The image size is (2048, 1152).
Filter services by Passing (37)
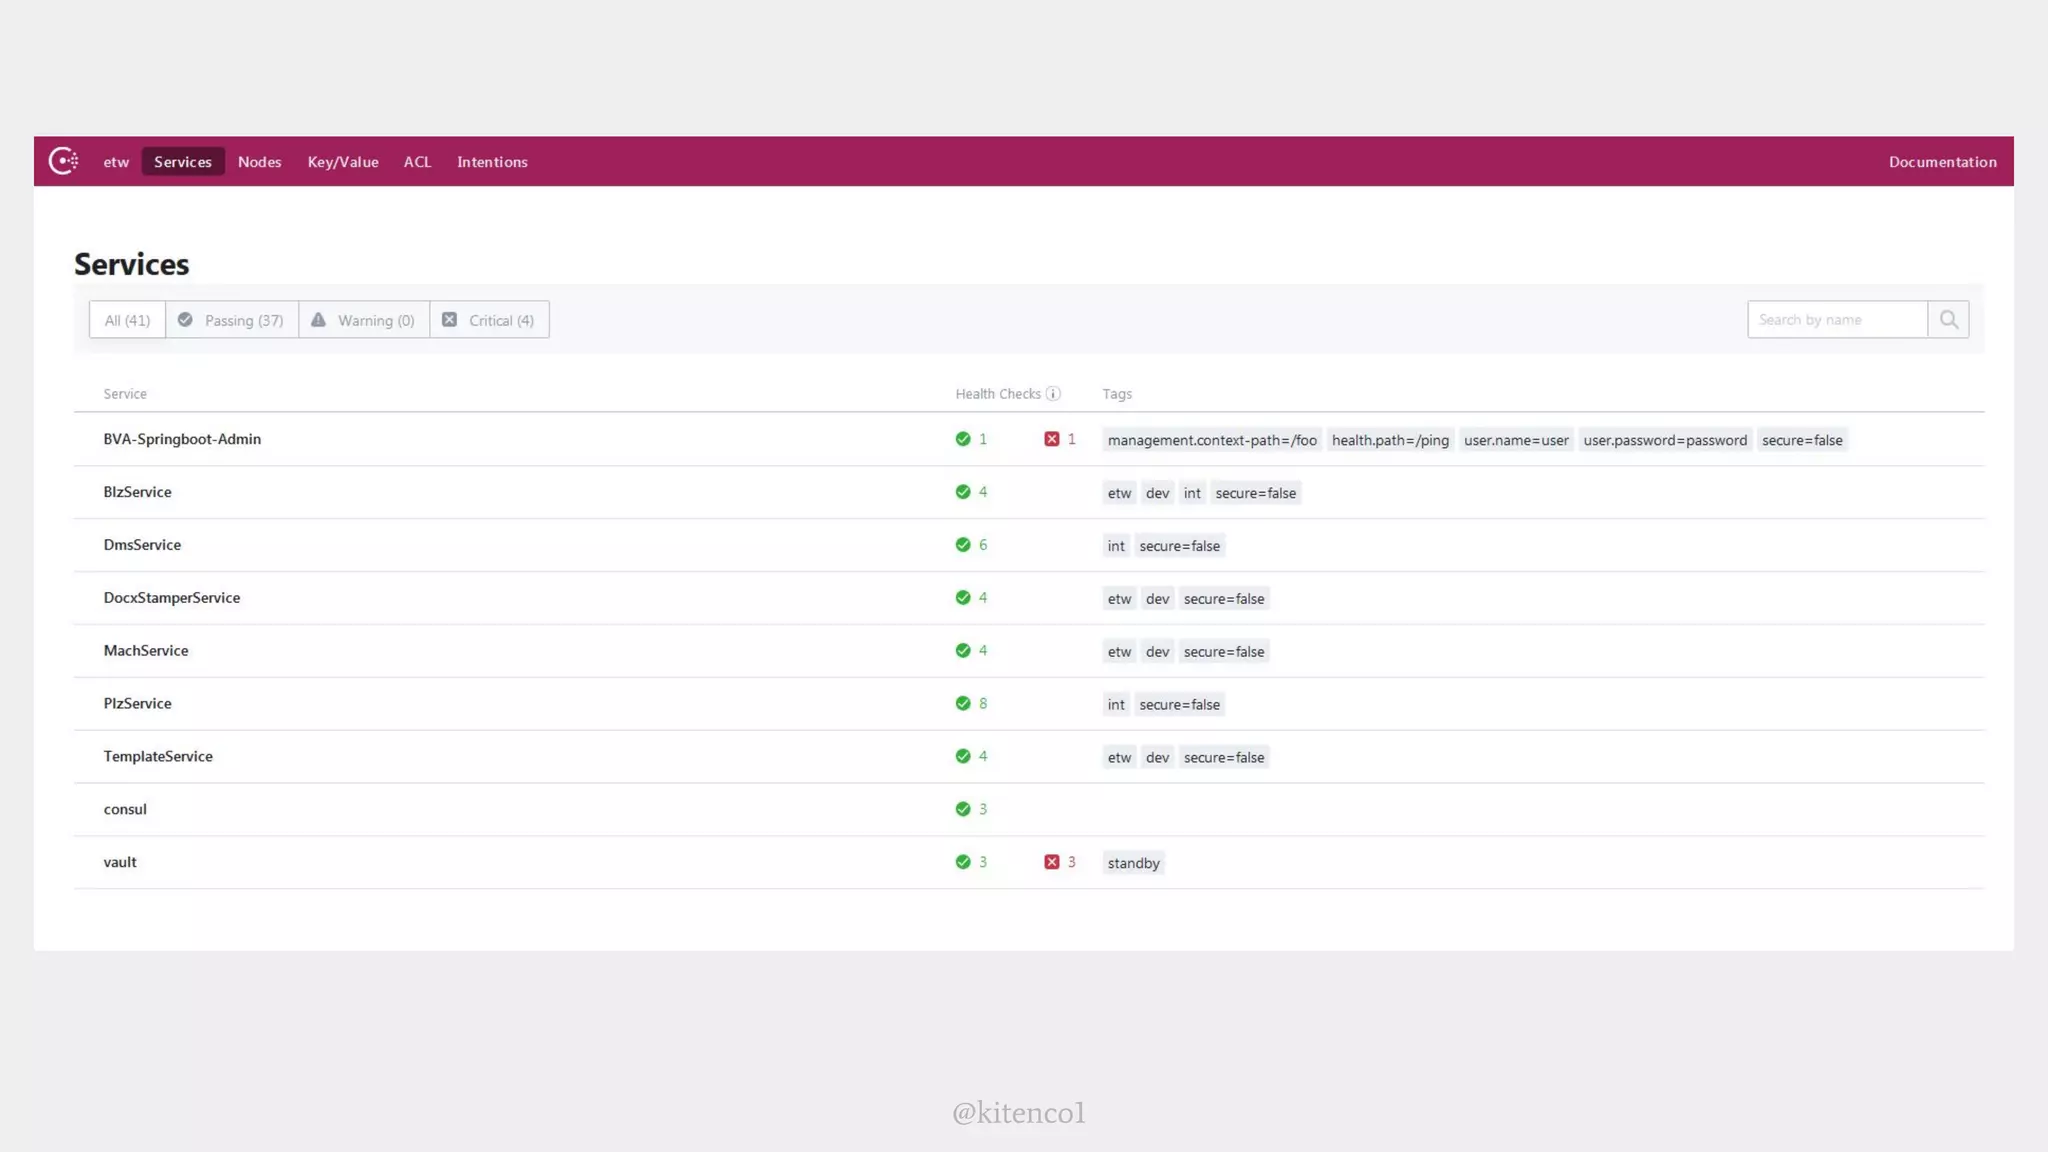(x=232, y=320)
